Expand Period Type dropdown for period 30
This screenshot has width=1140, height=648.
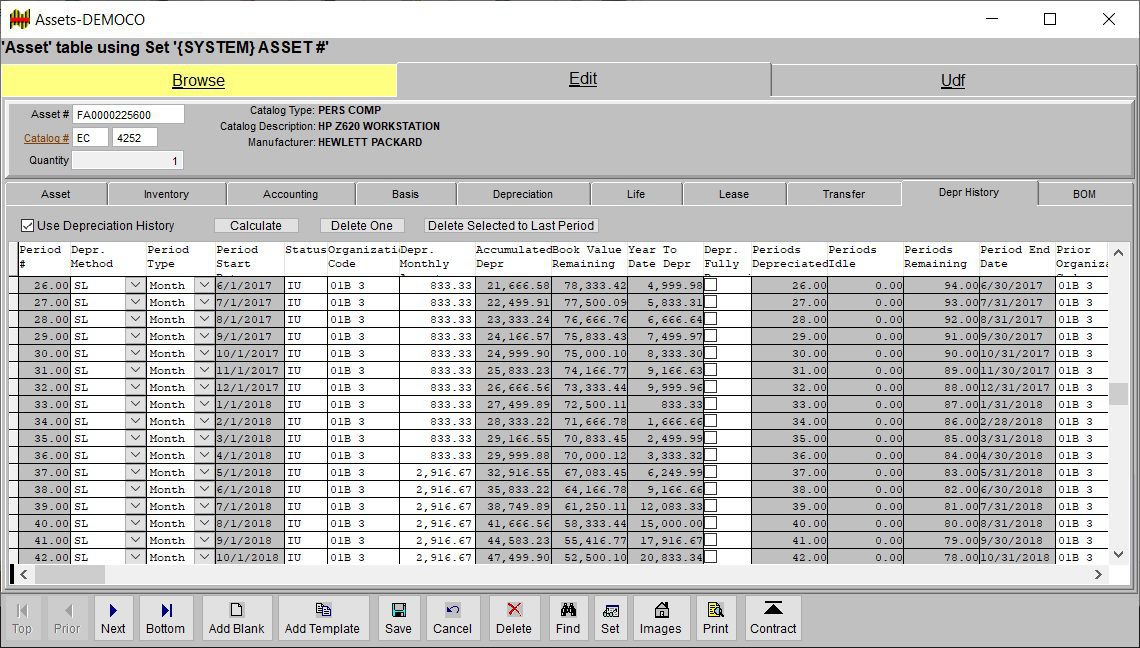pyautogui.click(x=203, y=354)
